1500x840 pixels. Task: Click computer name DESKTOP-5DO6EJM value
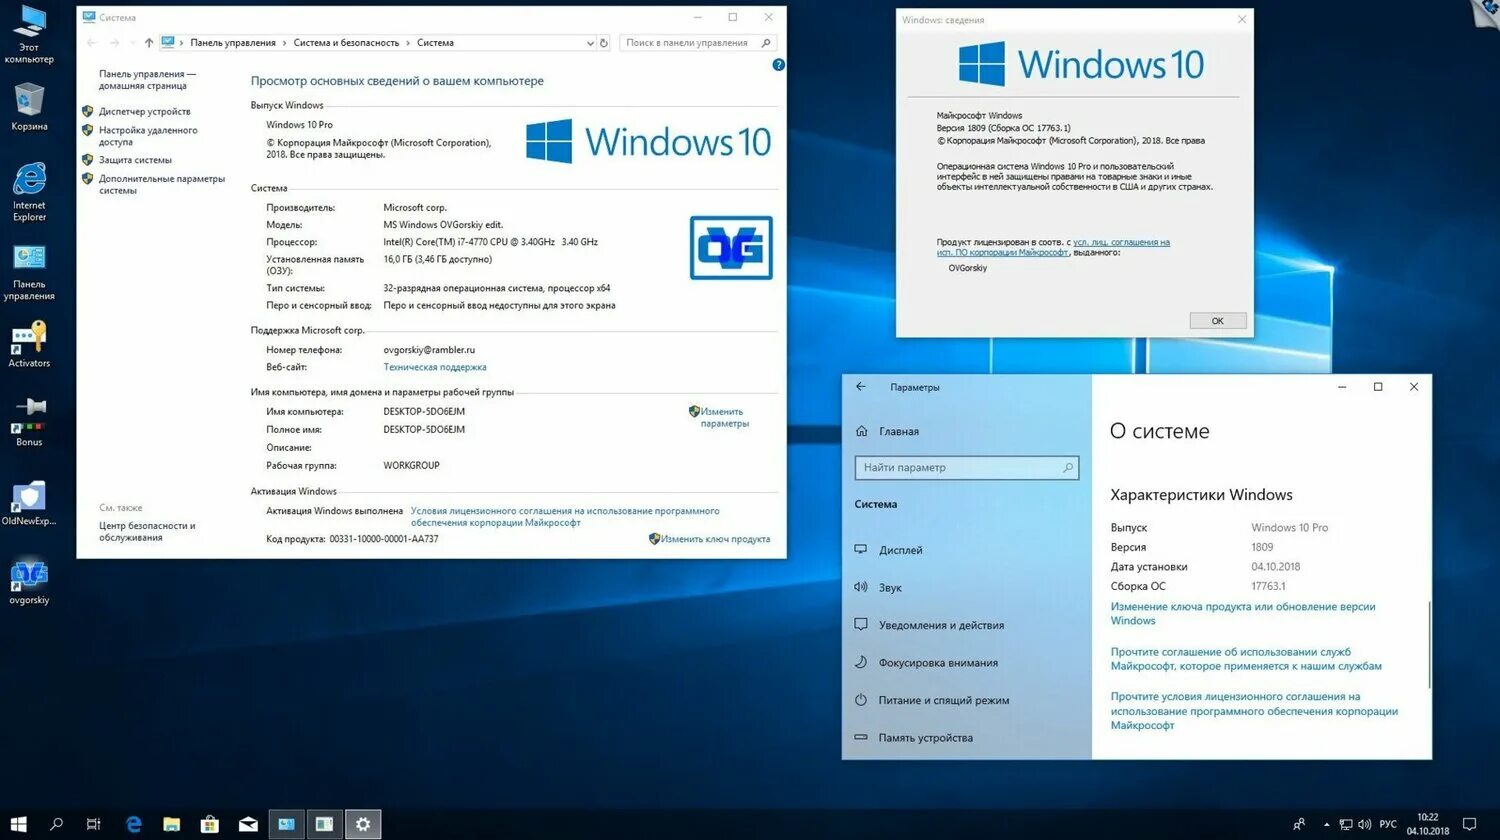point(424,412)
